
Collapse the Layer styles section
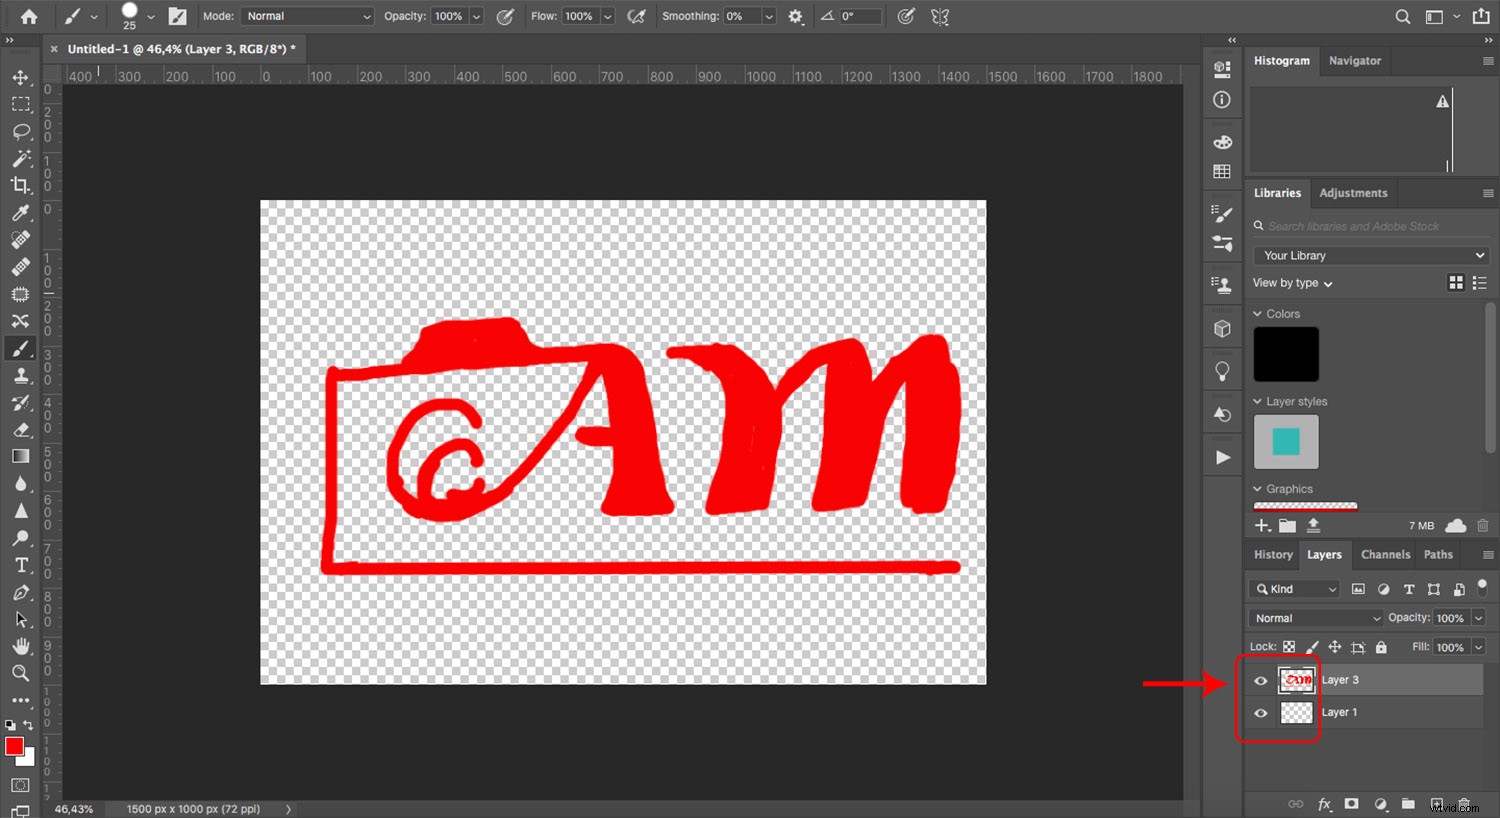1259,401
